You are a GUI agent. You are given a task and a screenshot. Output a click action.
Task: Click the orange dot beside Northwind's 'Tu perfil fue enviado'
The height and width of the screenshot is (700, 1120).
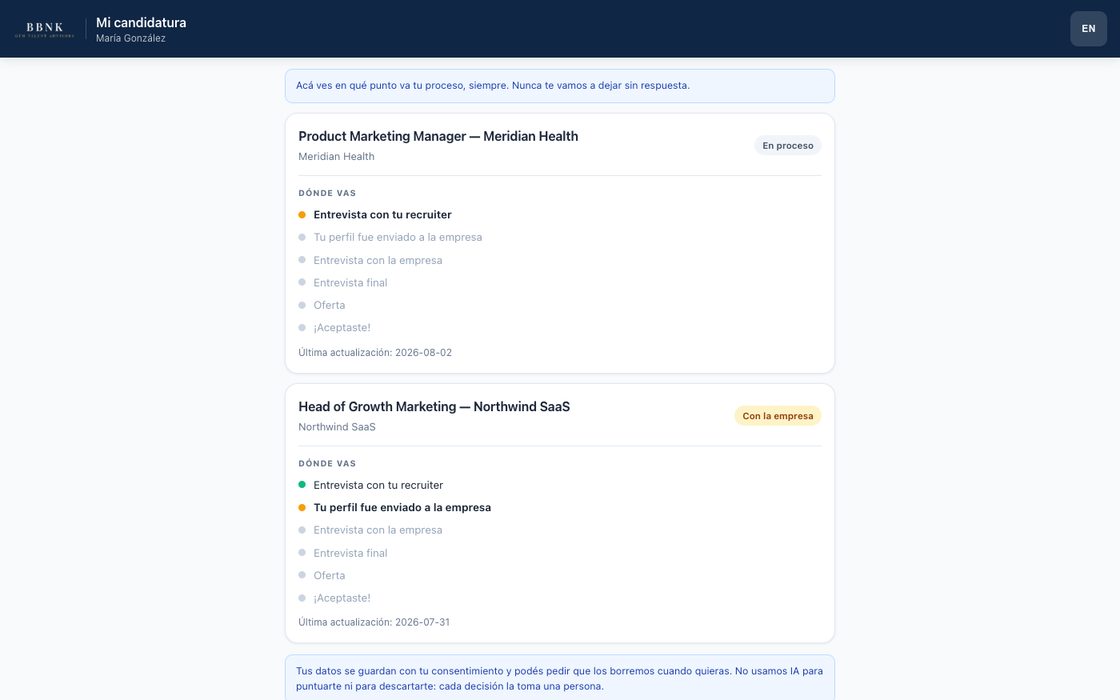302,508
